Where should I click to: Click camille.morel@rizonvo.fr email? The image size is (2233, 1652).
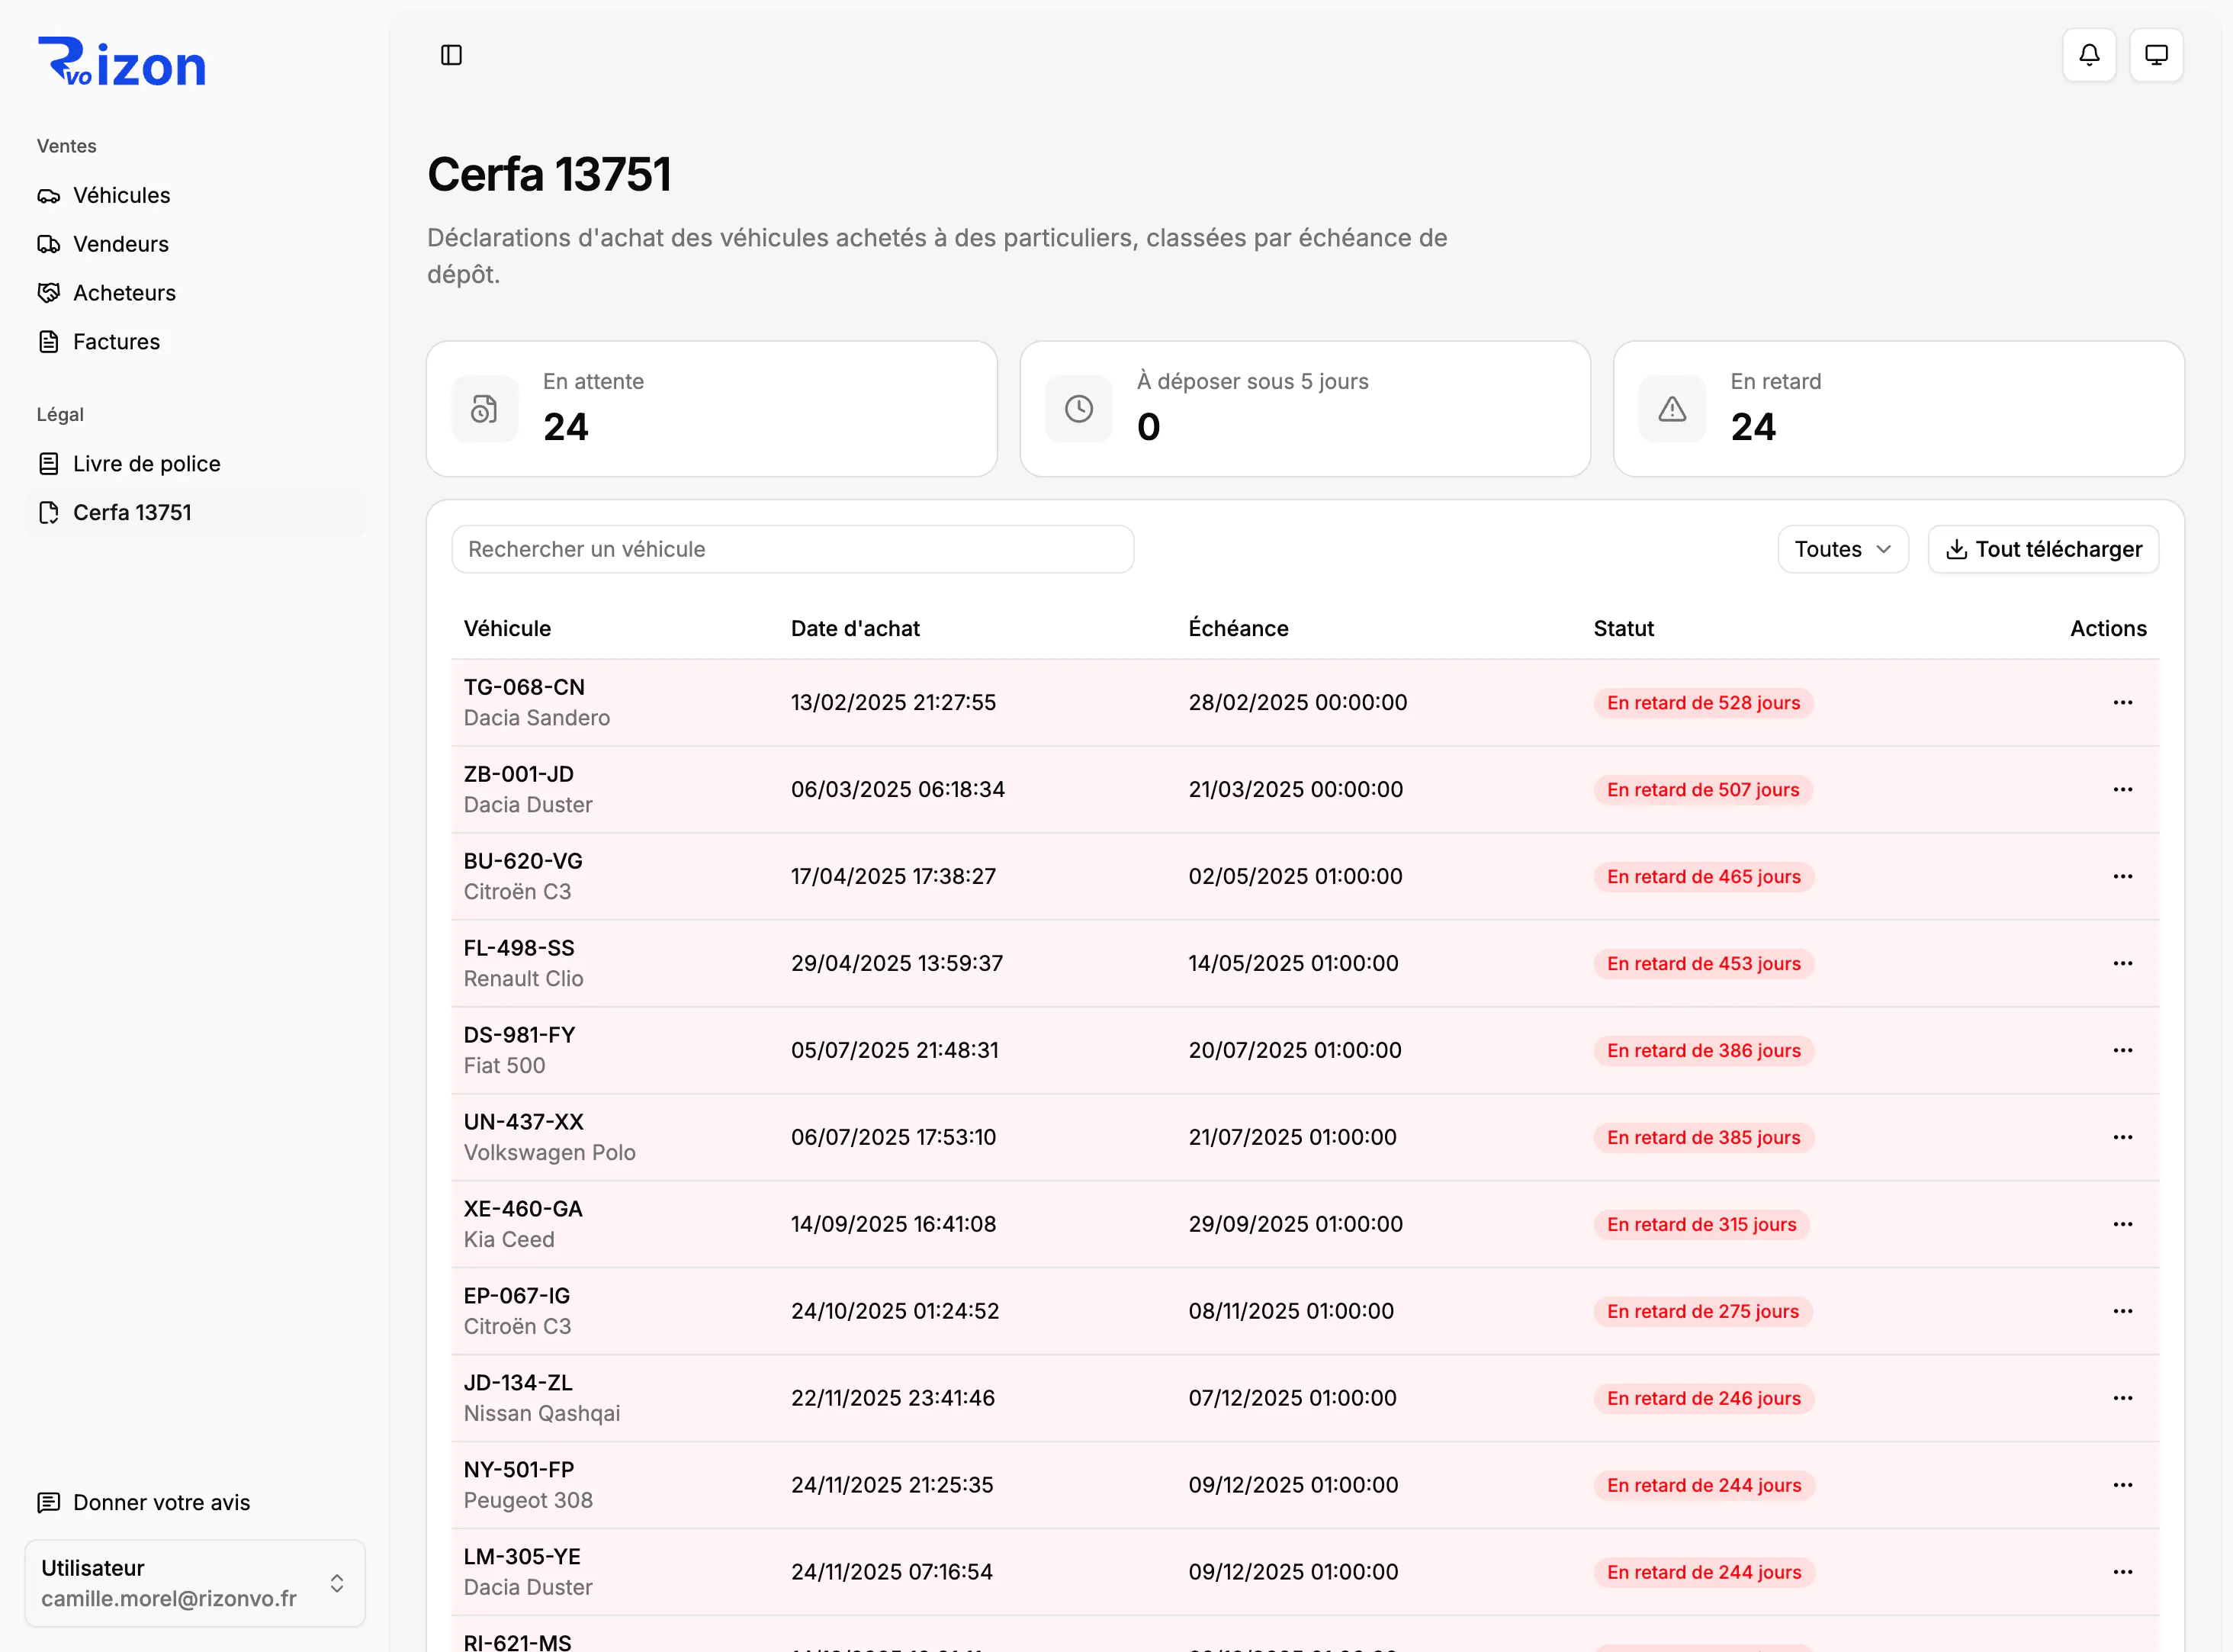pyautogui.click(x=169, y=1599)
